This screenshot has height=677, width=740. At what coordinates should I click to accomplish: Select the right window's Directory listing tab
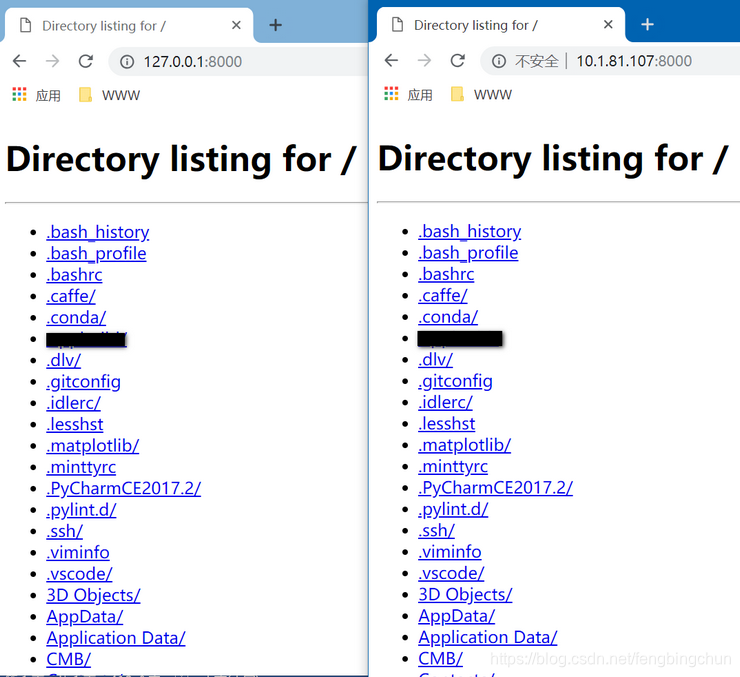[x=500, y=25]
